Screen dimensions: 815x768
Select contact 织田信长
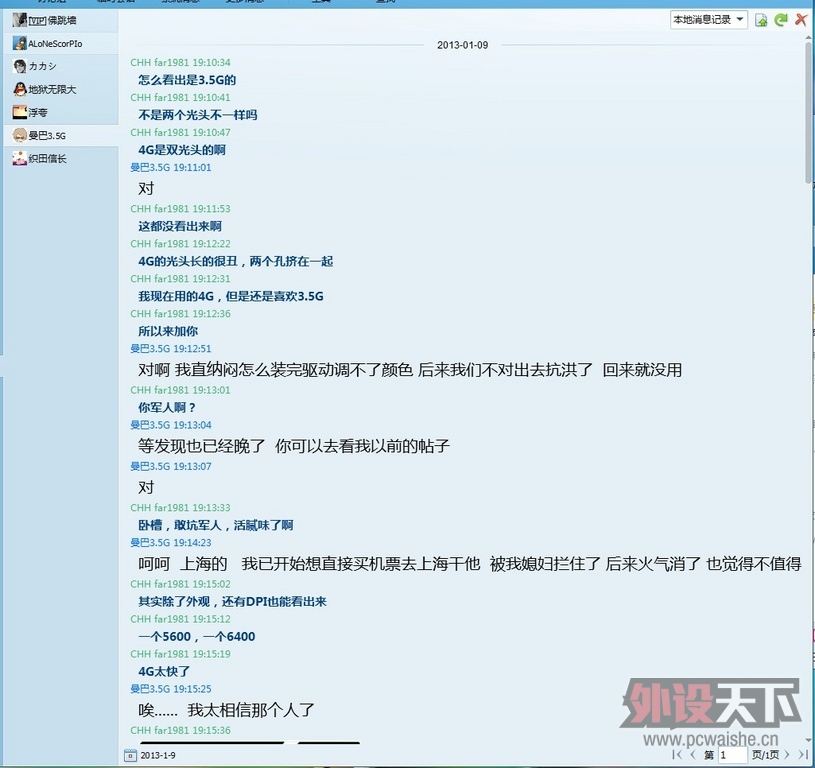coord(61,158)
